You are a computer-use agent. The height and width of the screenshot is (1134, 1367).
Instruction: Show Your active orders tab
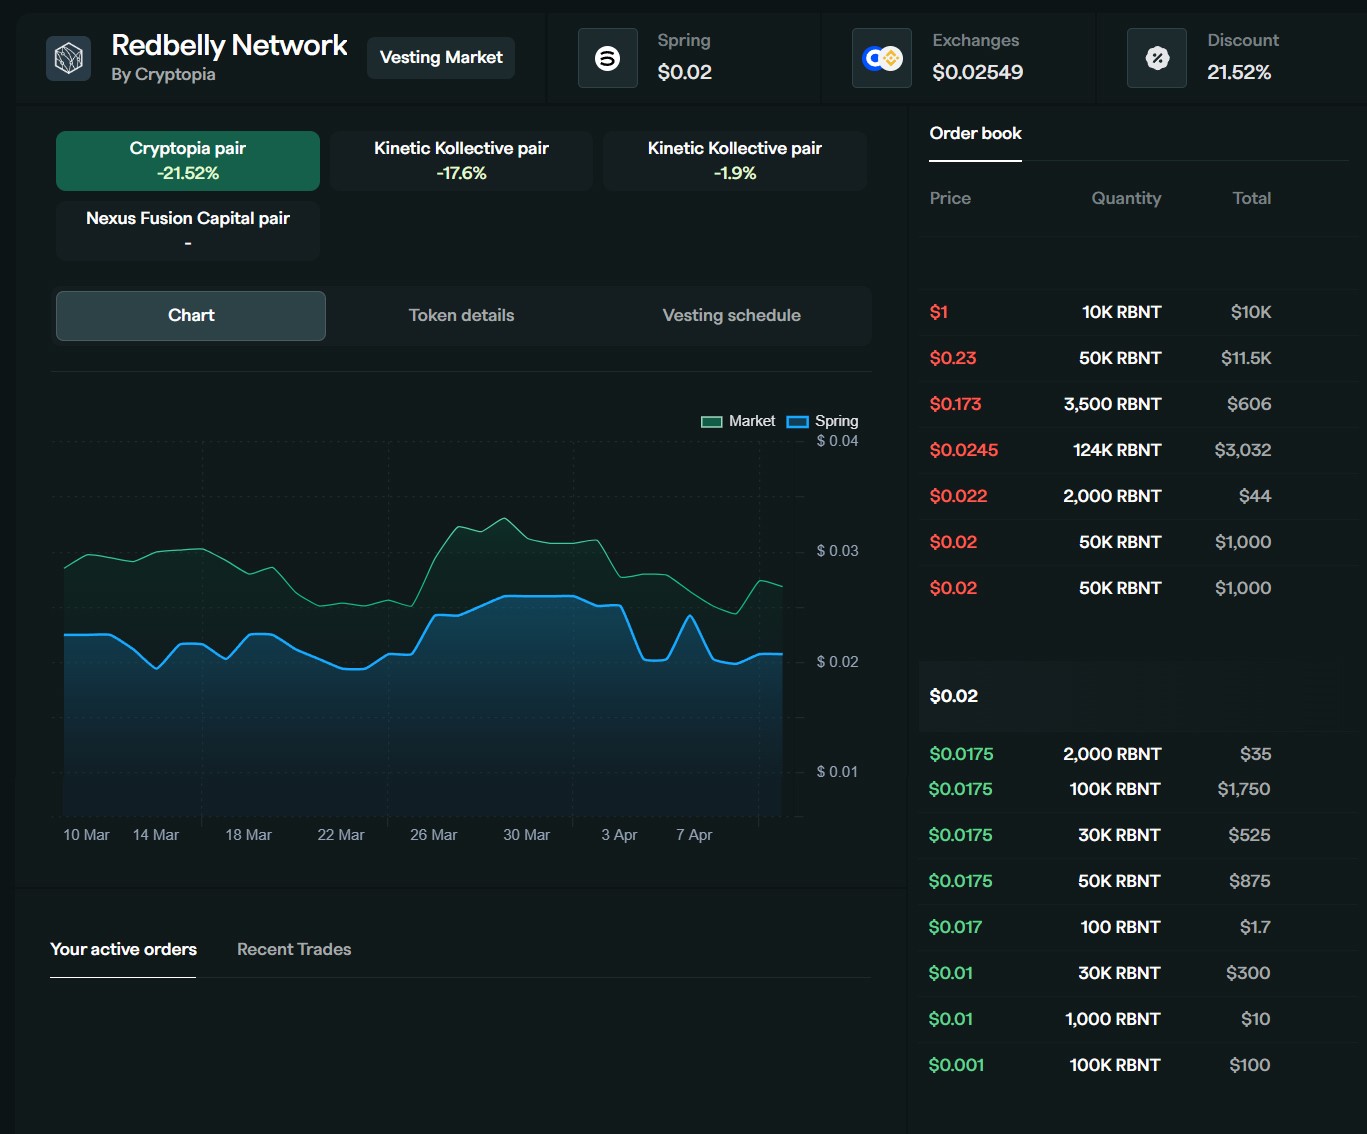coord(123,950)
